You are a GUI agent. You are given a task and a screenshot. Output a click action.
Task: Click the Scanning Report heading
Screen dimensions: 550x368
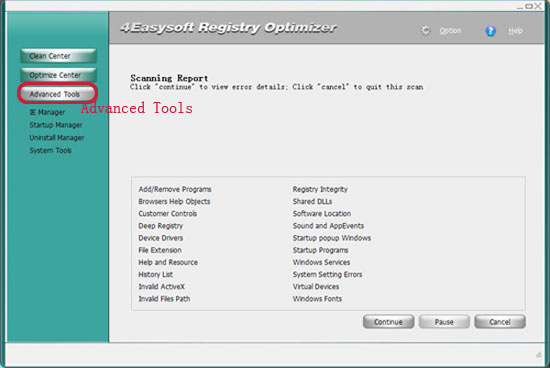click(x=169, y=78)
